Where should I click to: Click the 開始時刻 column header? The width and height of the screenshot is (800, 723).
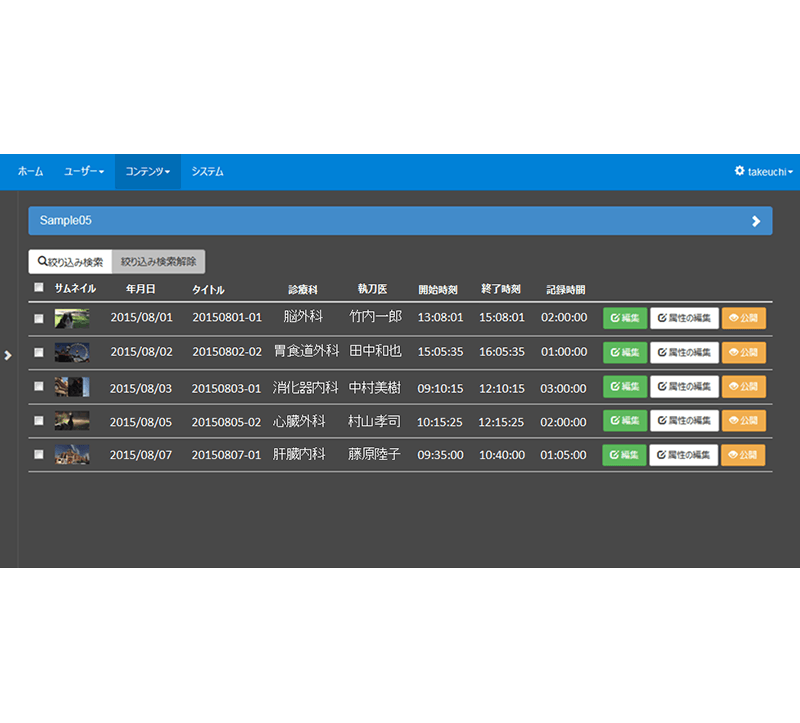pyautogui.click(x=438, y=290)
